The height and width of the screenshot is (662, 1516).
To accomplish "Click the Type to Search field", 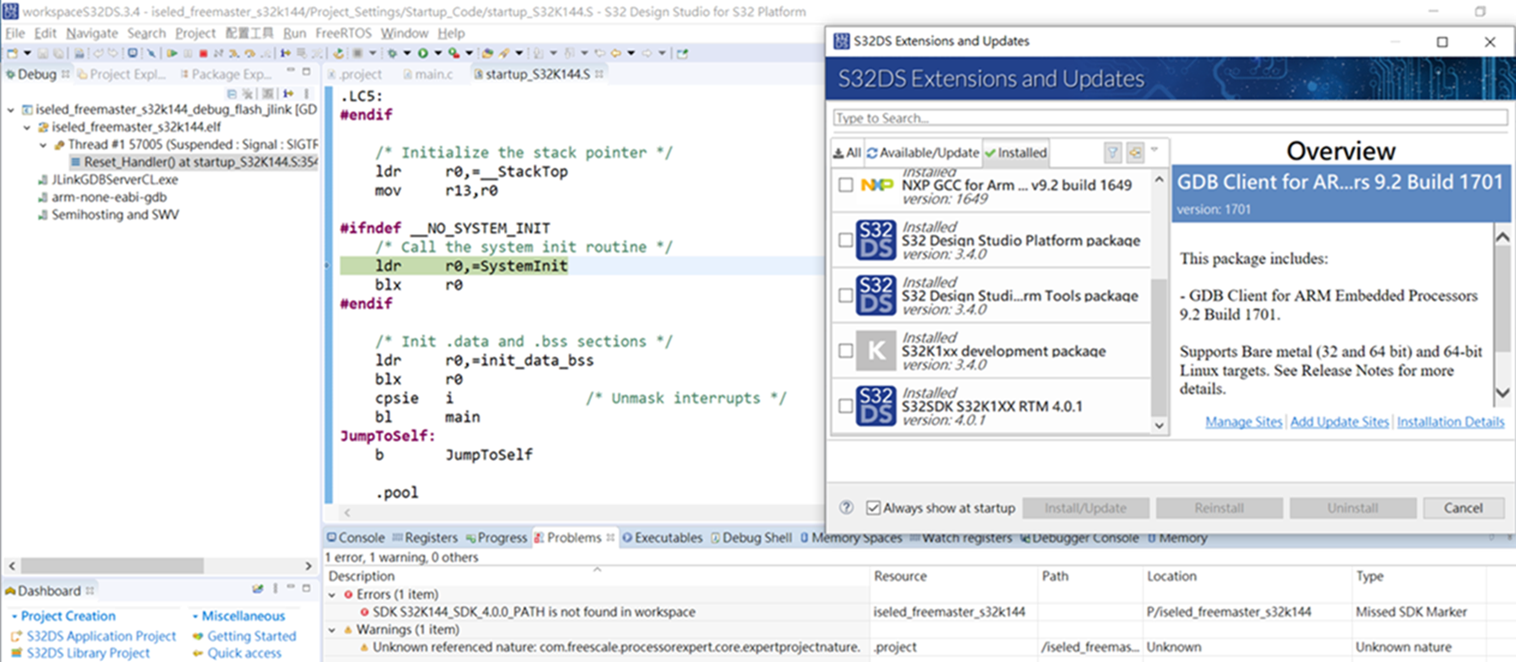I will 1166,118.
